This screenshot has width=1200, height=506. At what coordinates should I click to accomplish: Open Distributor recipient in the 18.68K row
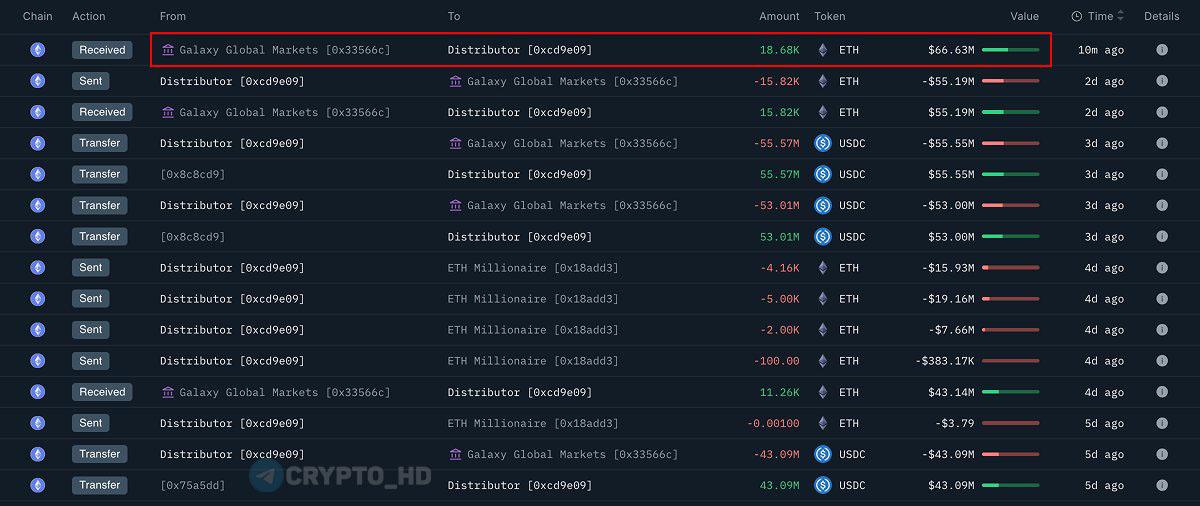pos(519,50)
